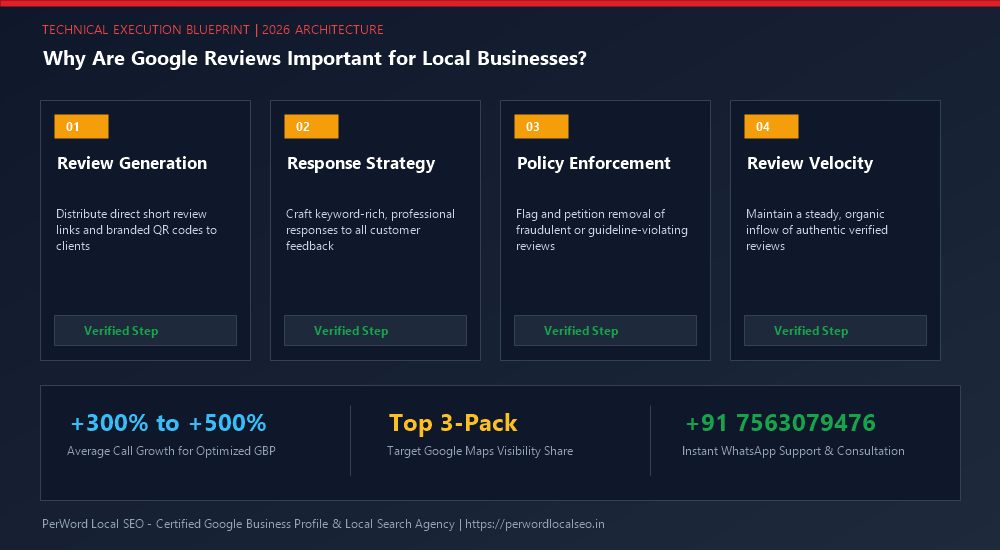Click the orange 03 step badge
The width and height of the screenshot is (1000, 550).
point(541,126)
